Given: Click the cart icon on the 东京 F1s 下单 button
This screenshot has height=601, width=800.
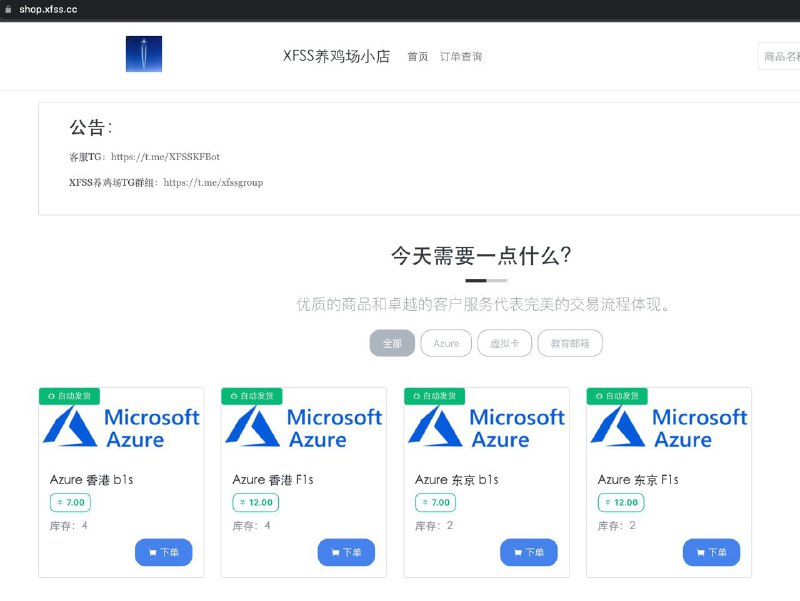Looking at the screenshot, I should pyautogui.click(x=700, y=552).
